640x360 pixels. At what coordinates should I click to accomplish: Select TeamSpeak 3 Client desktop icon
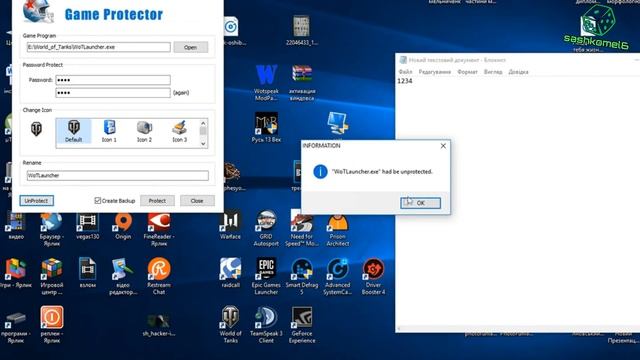coord(266,324)
